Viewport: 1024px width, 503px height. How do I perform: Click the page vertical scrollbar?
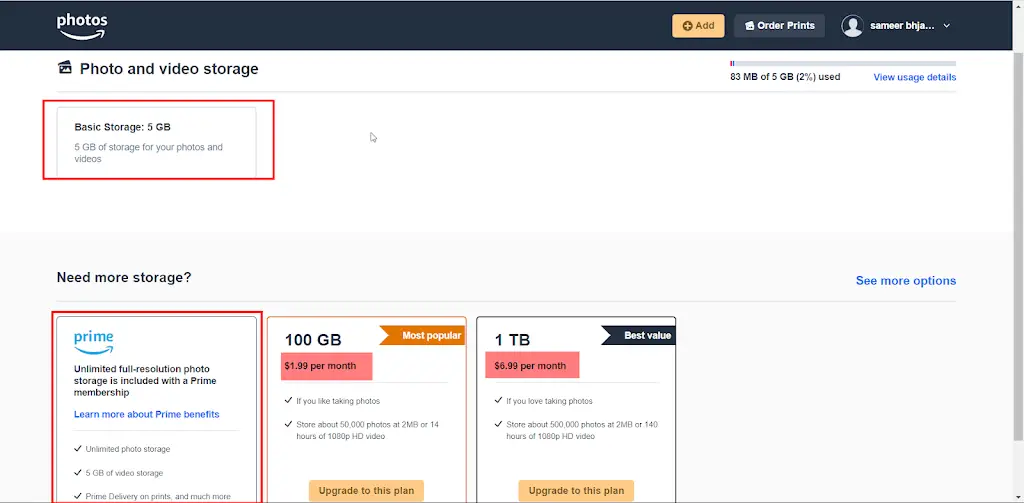click(x=1019, y=252)
